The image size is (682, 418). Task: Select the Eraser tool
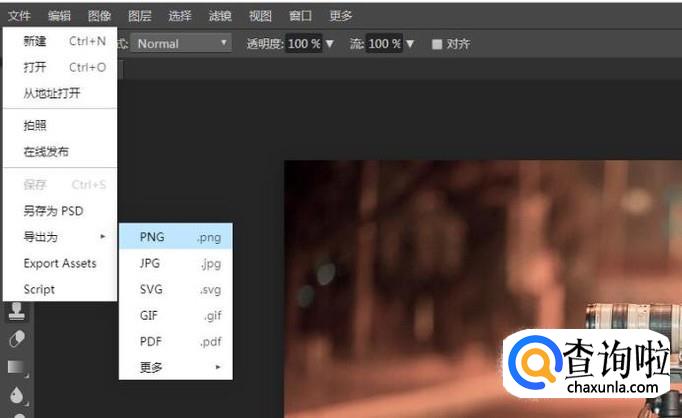click(17, 340)
